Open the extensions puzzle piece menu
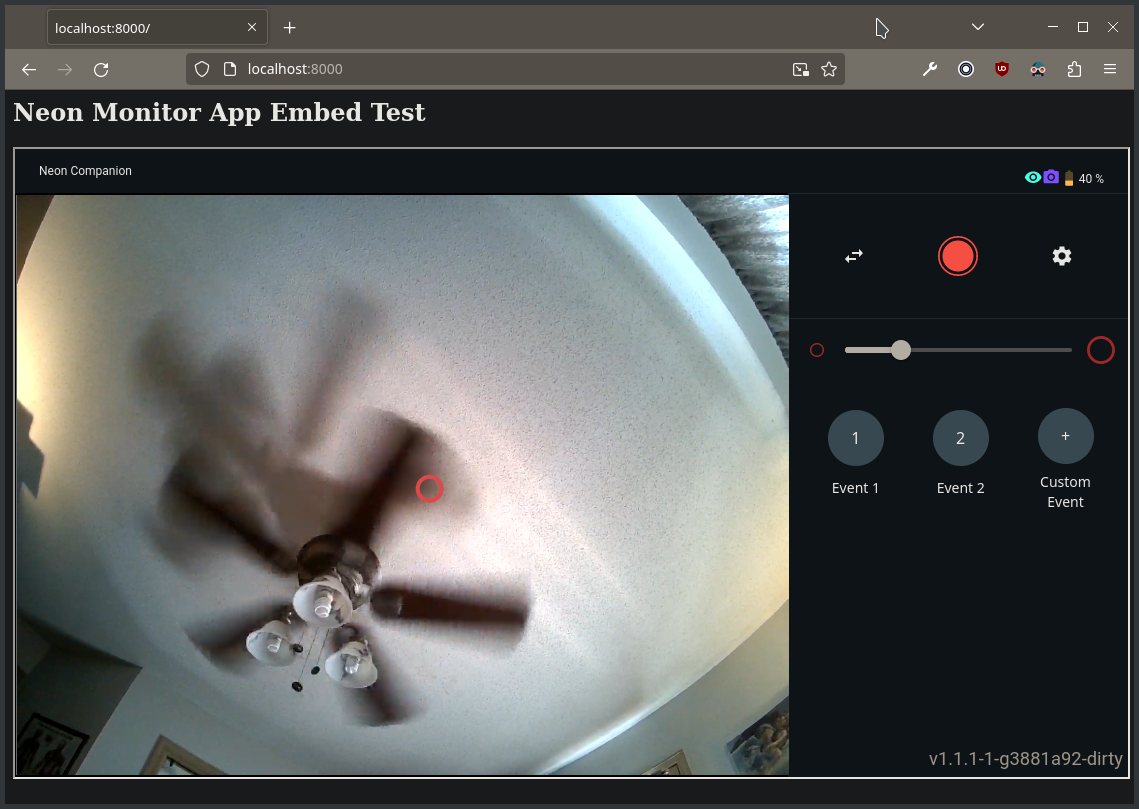The image size is (1139, 809). pyautogui.click(x=1074, y=70)
